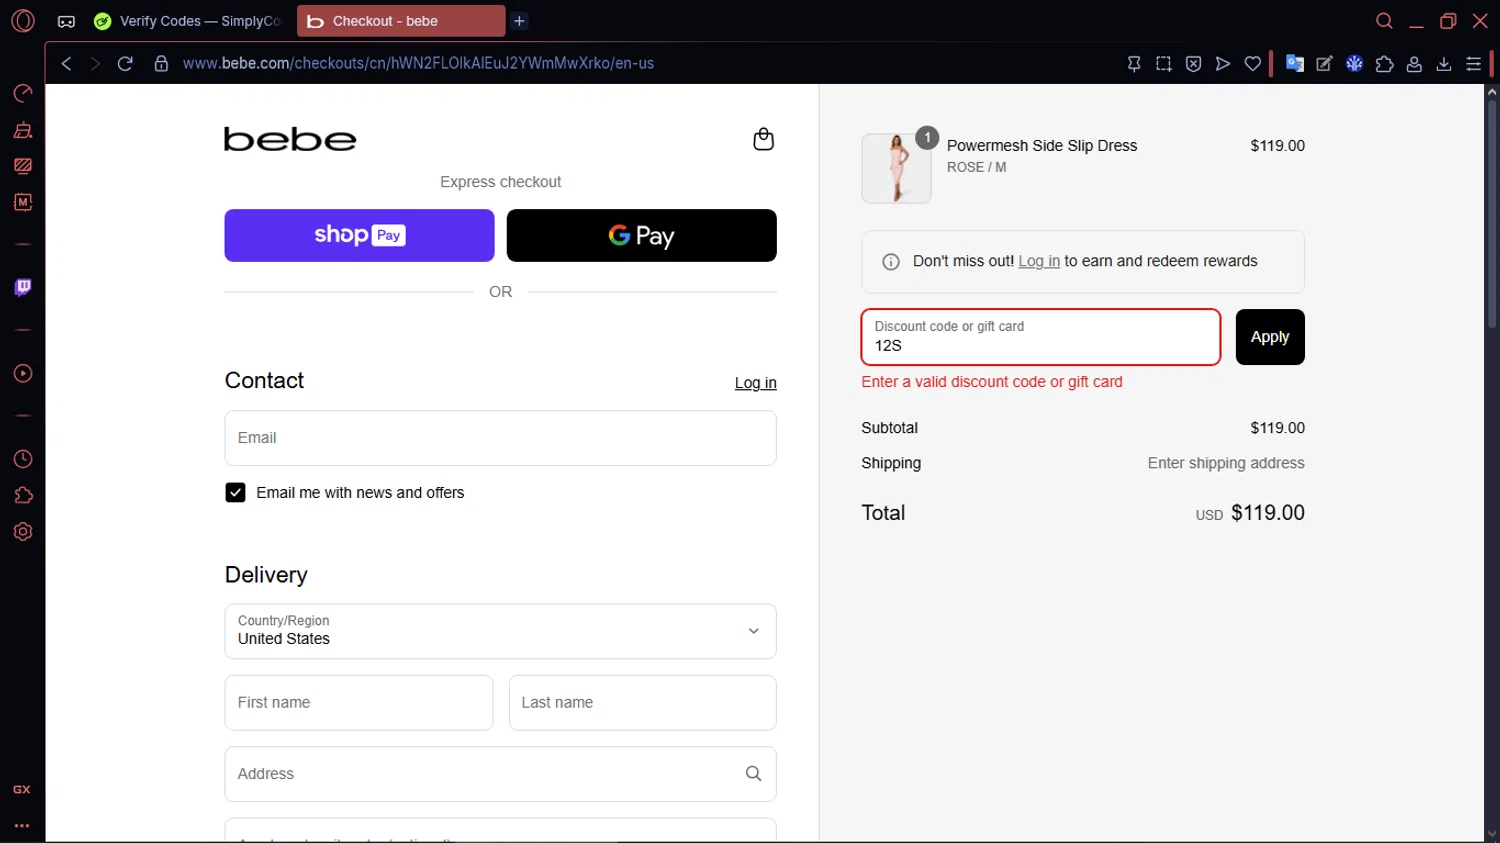
Task: Open browser Settings gear in sidebar
Action: tap(23, 532)
